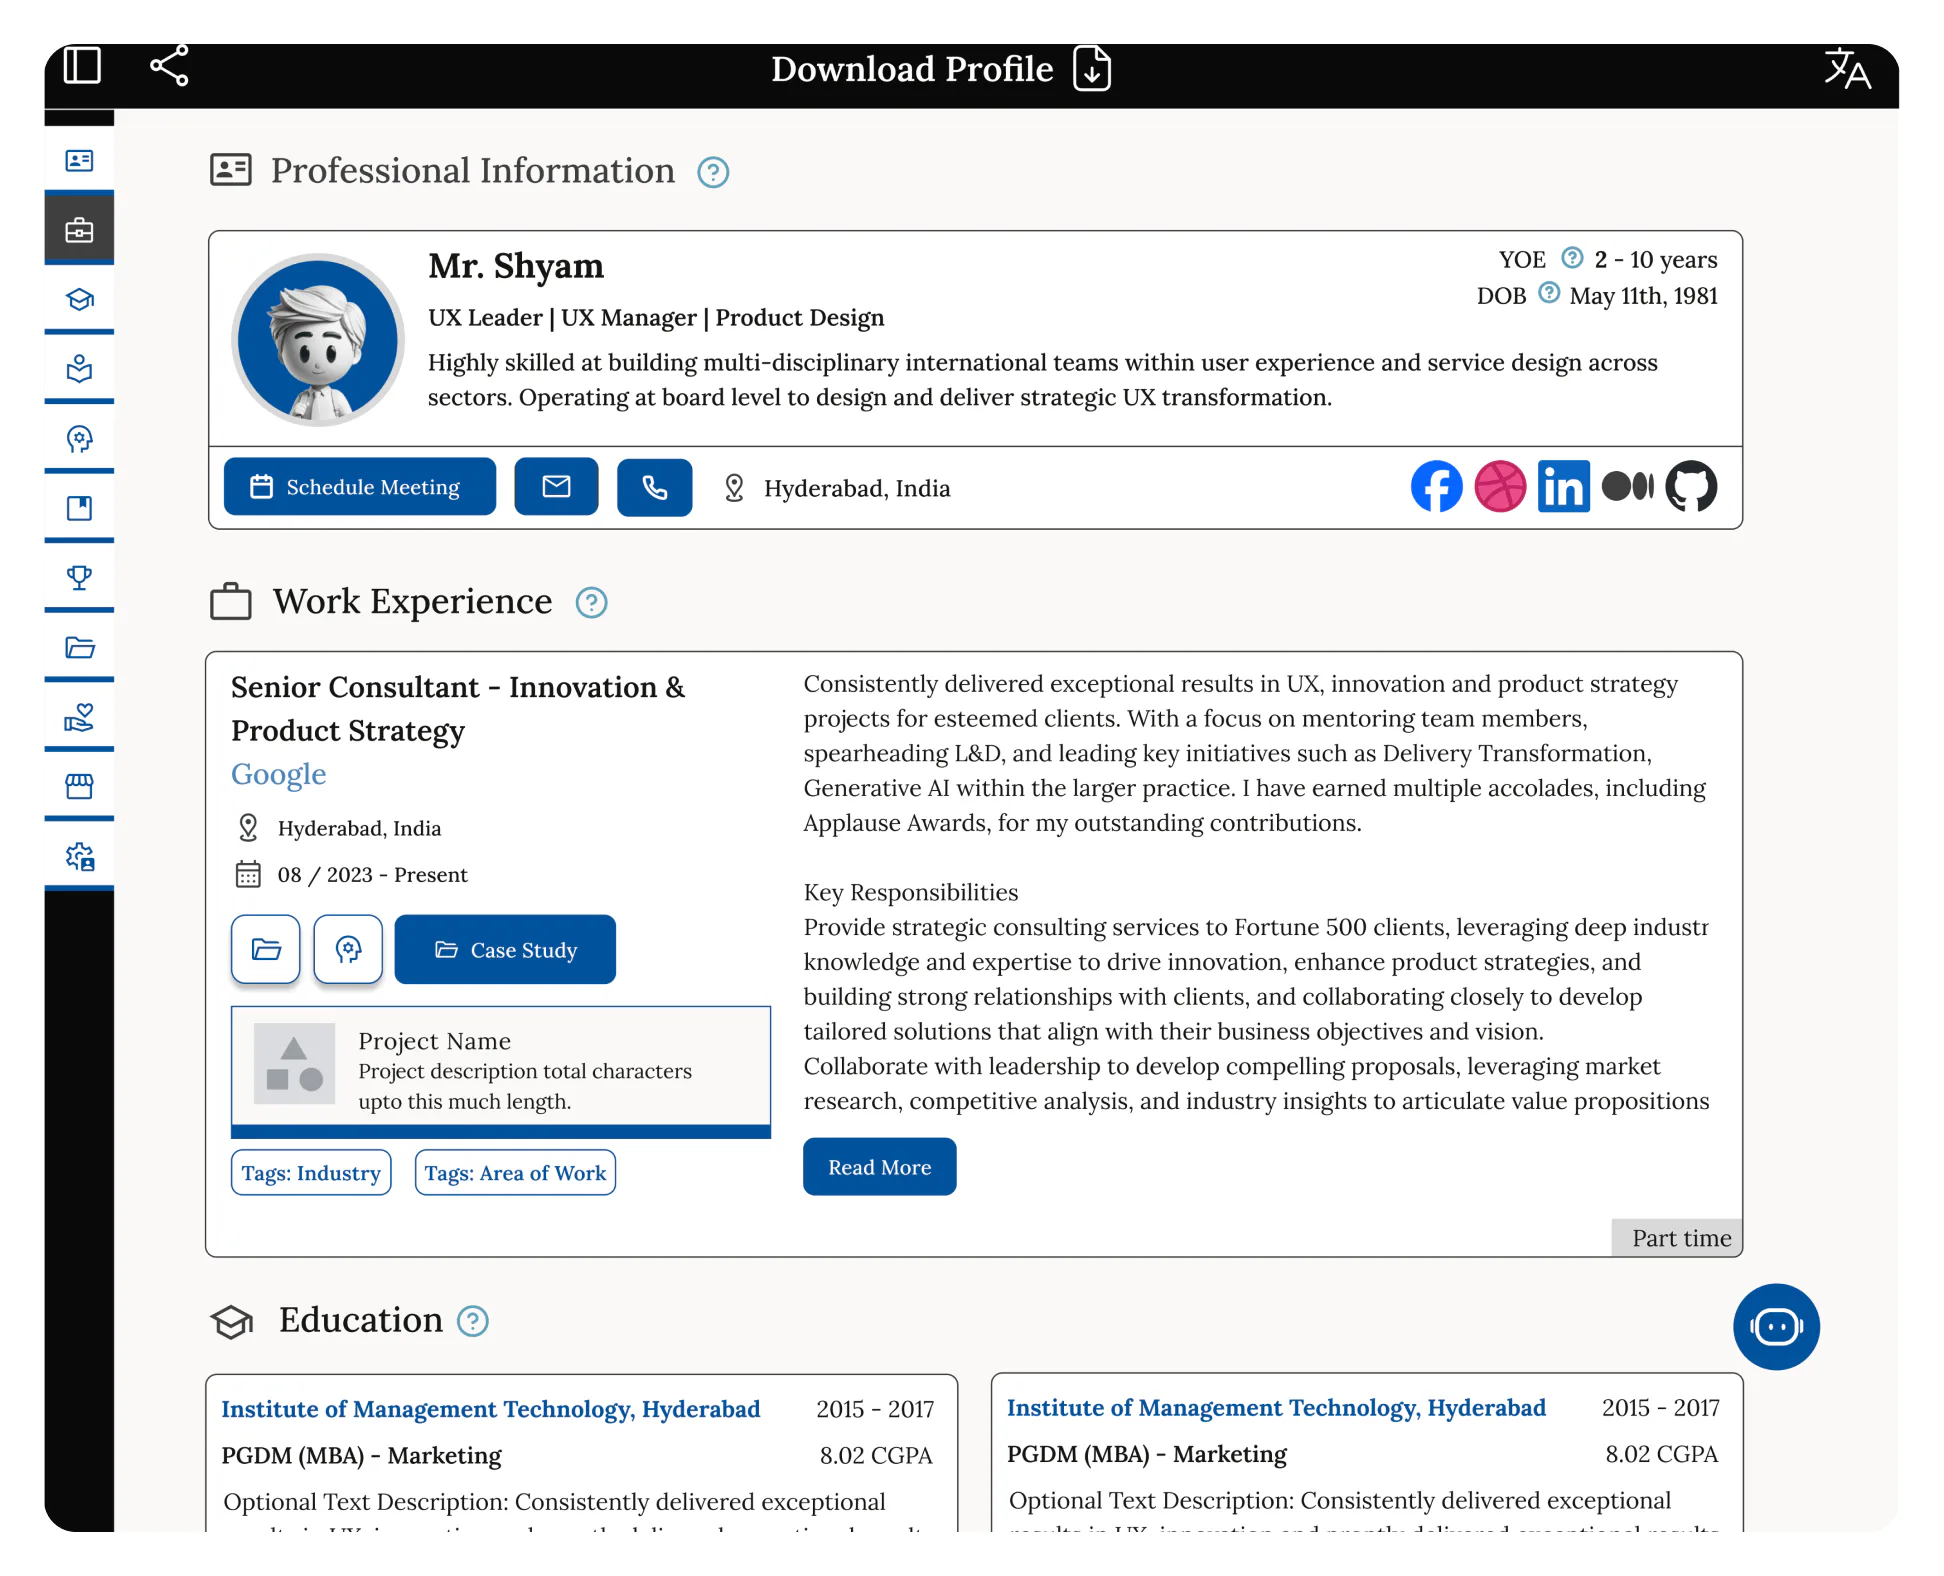Open the person reading sidebar icon
This screenshot has height=1576, width=1944.
pyautogui.click(x=79, y=369)
